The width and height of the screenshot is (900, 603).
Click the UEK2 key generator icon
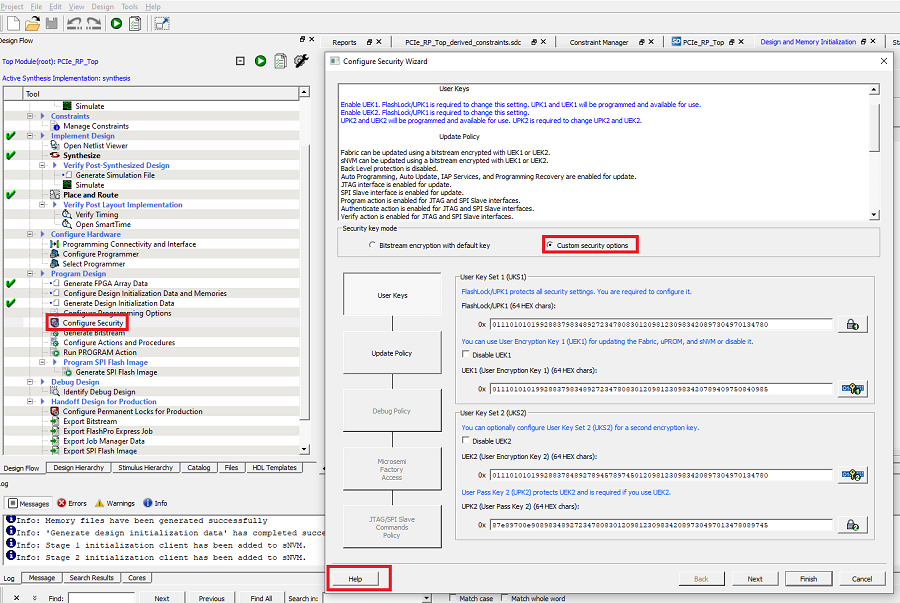coord(852,474)
